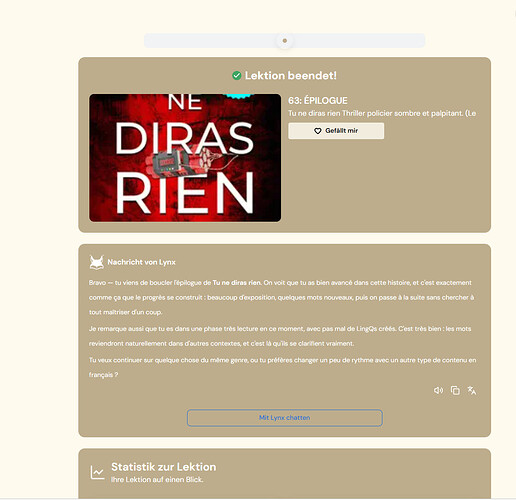This screenshot has width=516, height=500.
Task: Click the Lynx fox avatar icon
Action: (97, 262)
